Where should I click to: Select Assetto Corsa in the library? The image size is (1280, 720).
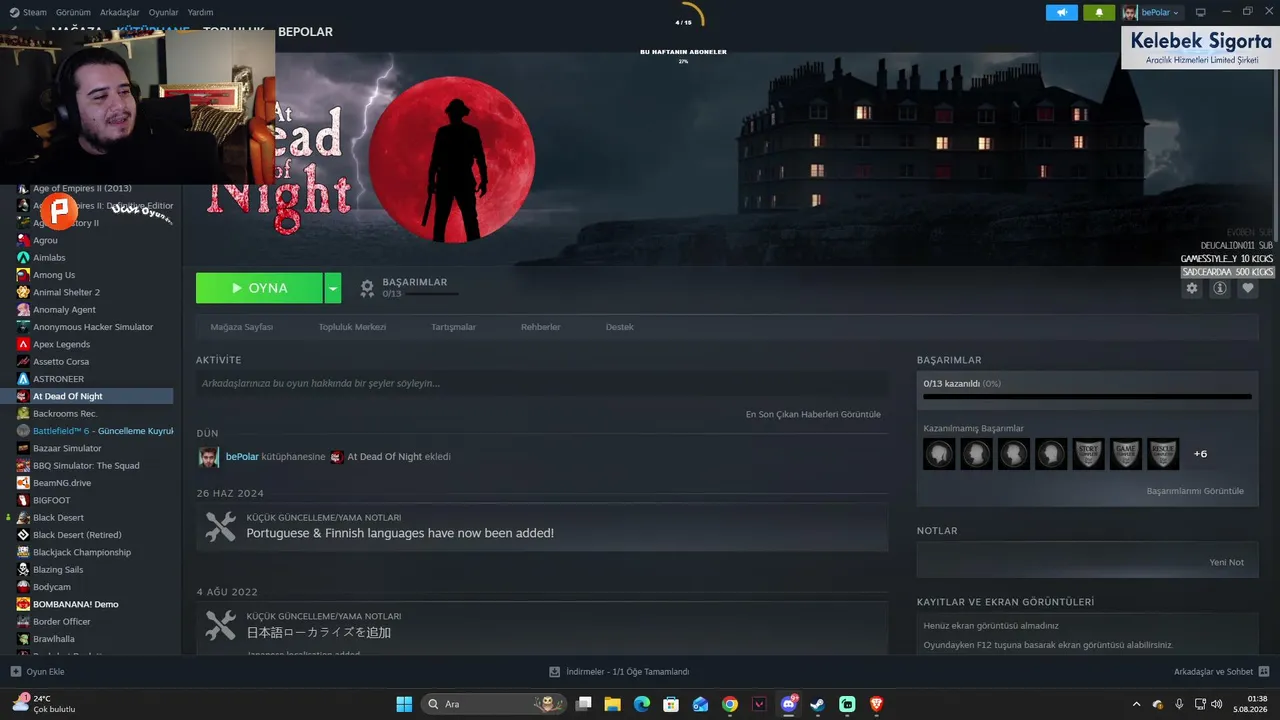pos(61,362)
